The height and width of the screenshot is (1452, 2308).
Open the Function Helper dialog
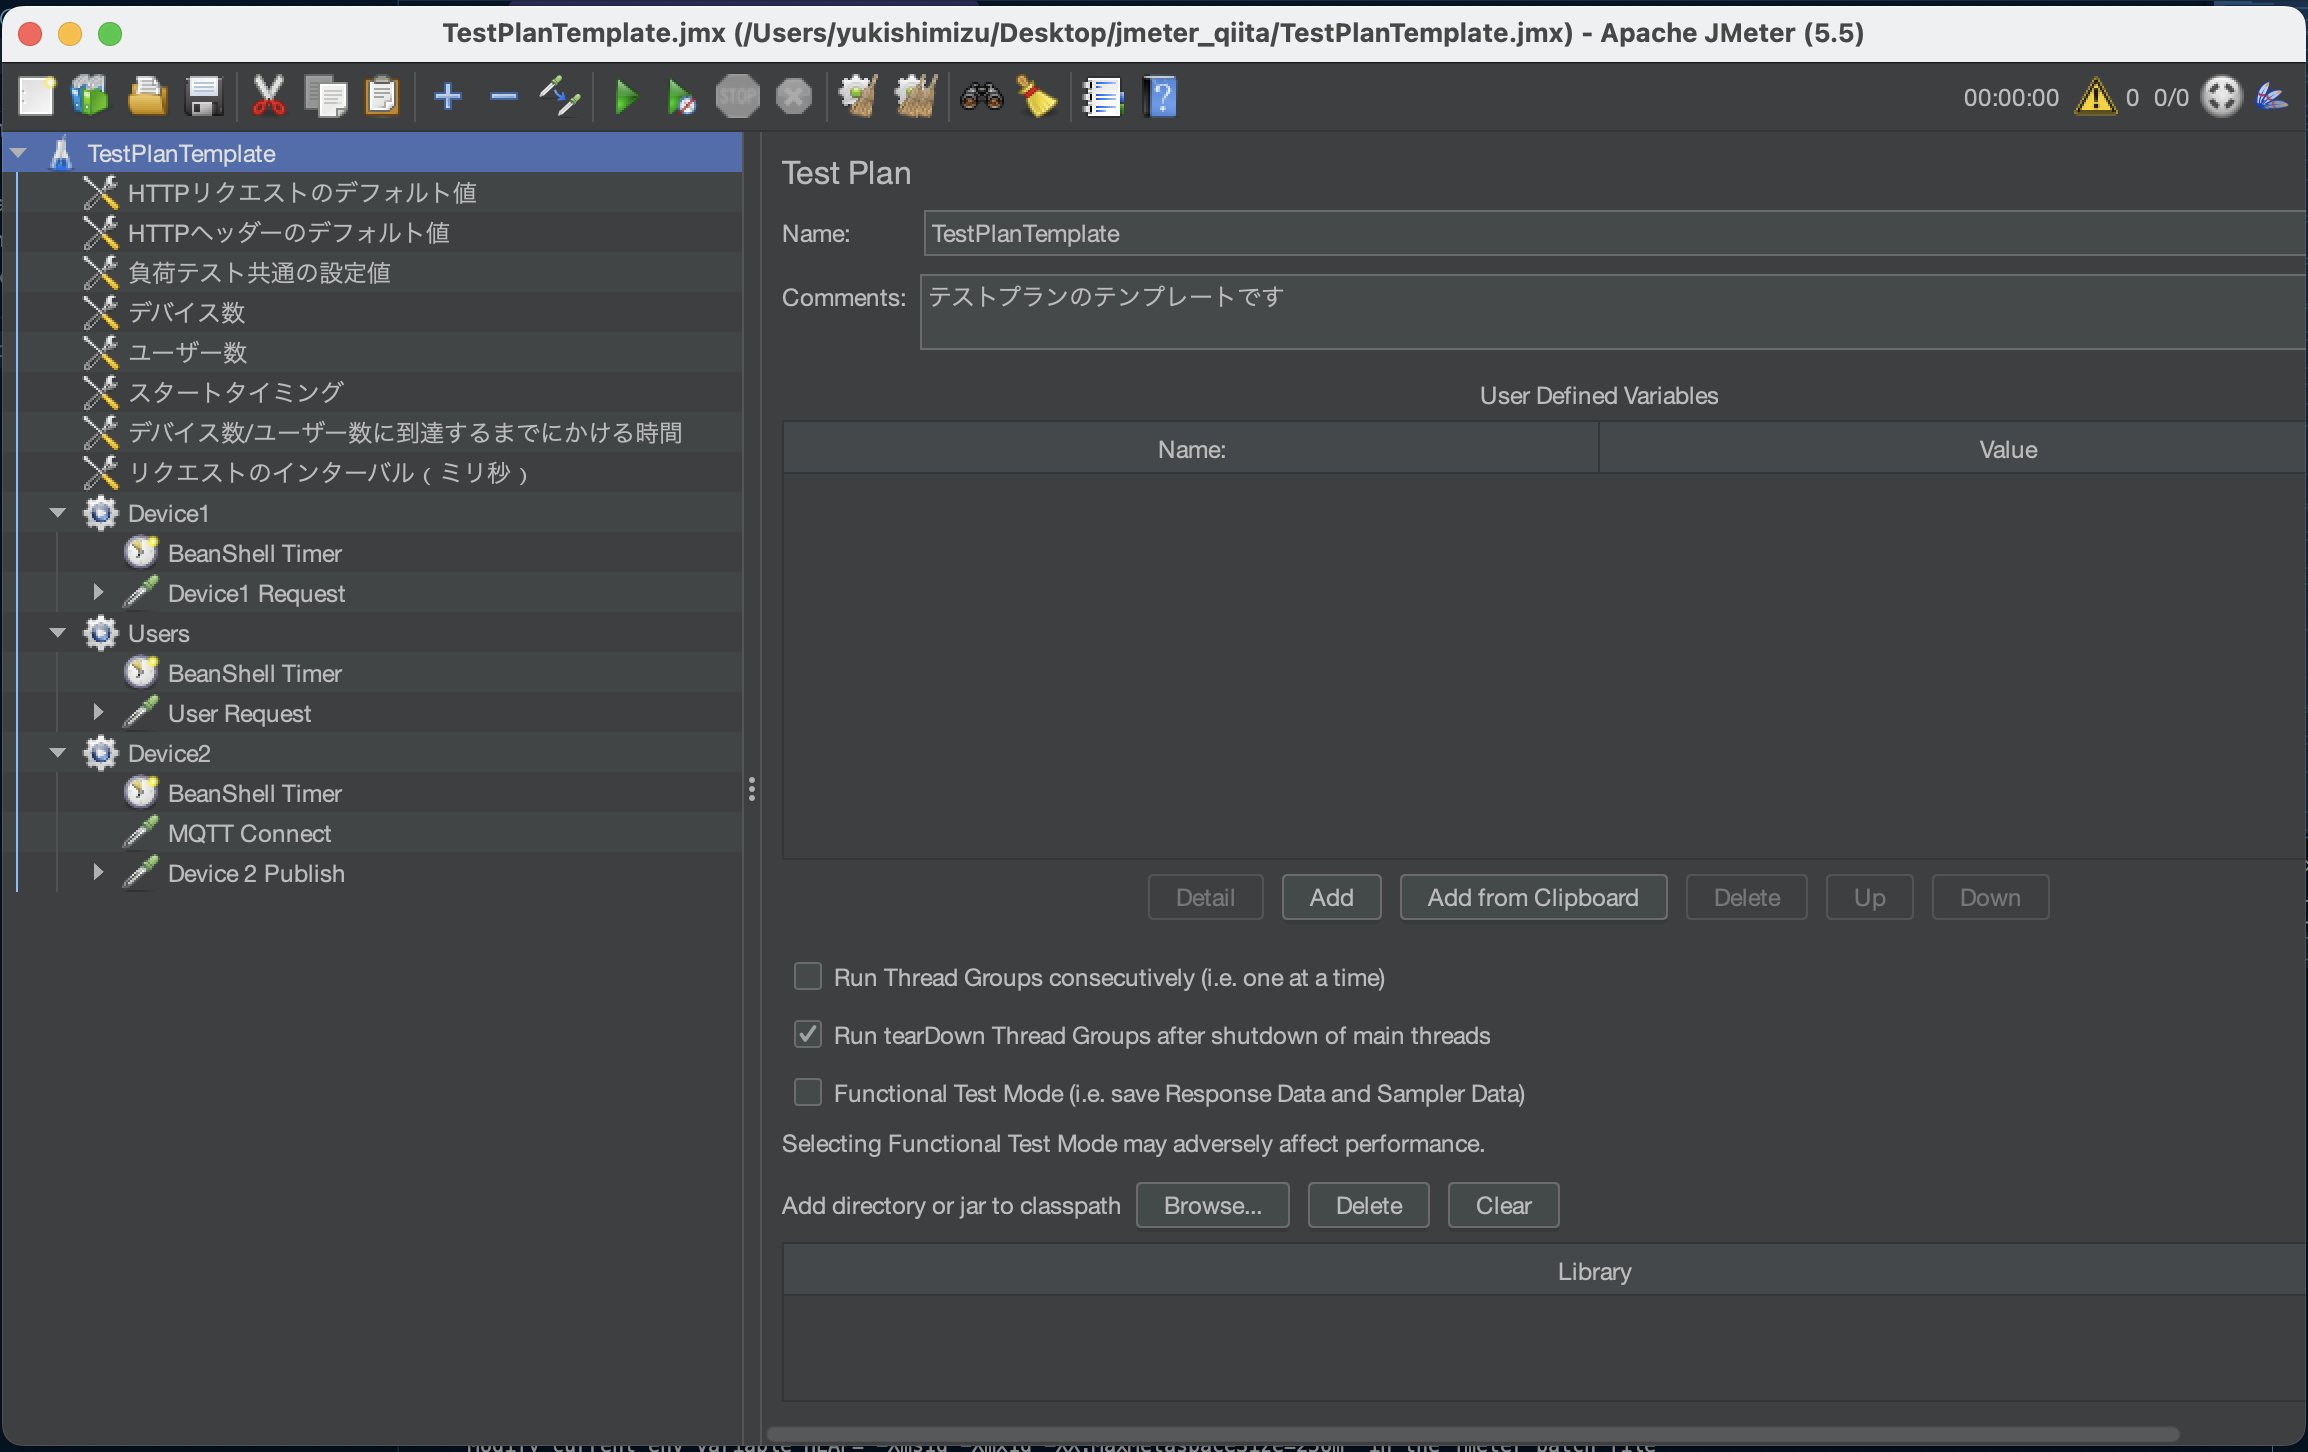[x=1101, y=96]
